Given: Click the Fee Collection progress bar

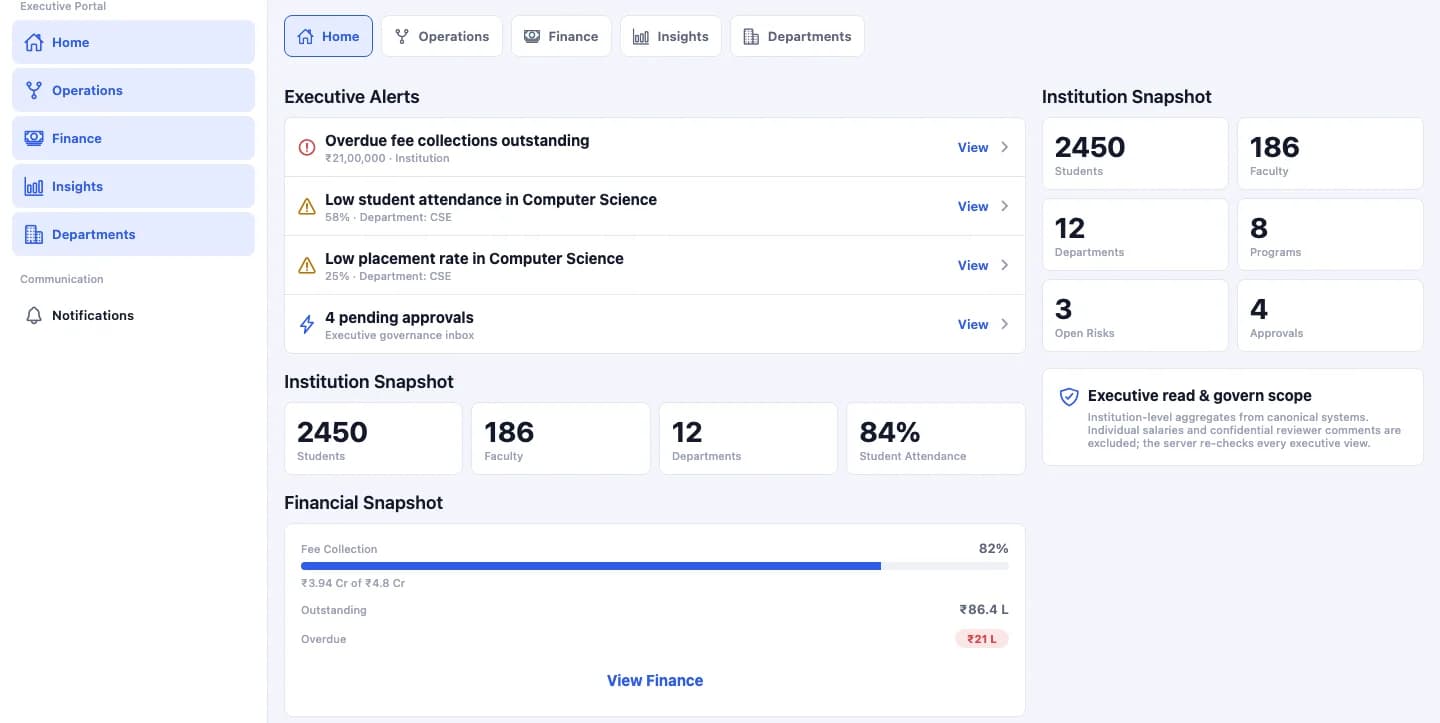Looking at the screenshot, I should [655, 566].
